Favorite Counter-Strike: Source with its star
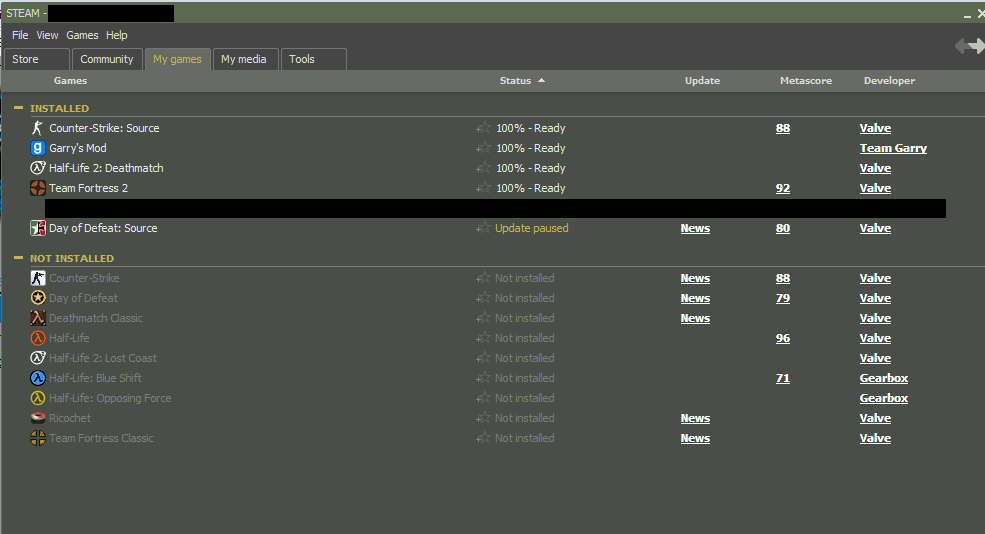Viewport: 985px width, 534px height. point(483,128)
